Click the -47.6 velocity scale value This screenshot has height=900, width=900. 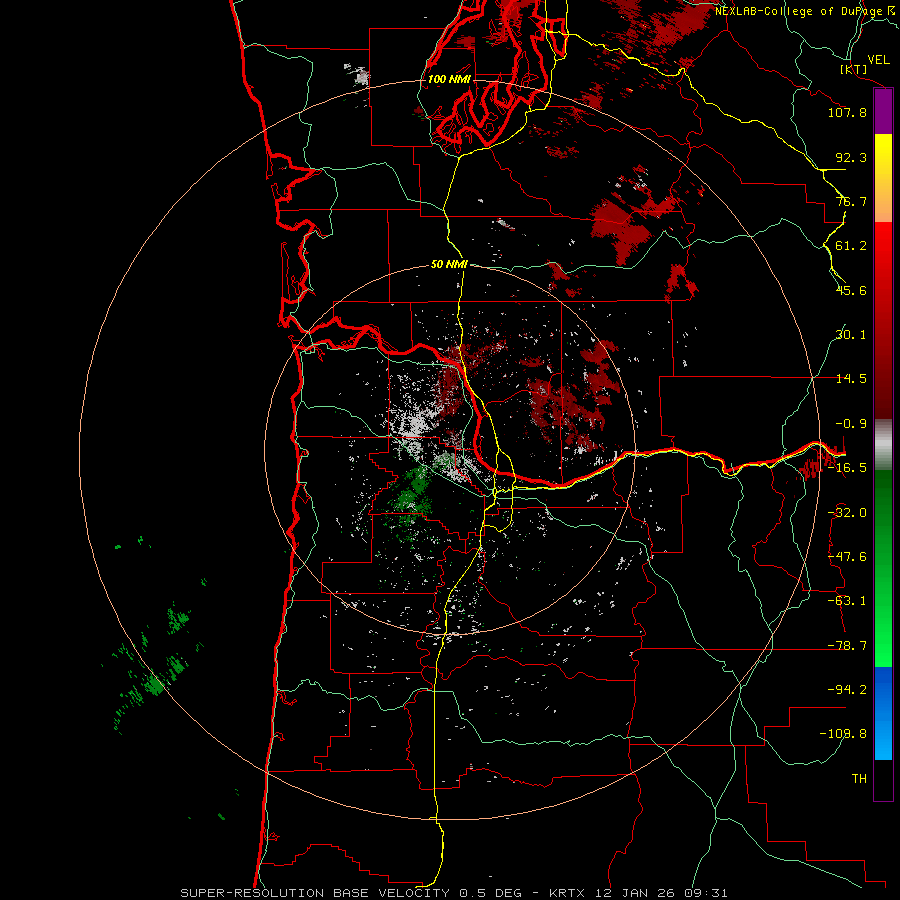847,557
